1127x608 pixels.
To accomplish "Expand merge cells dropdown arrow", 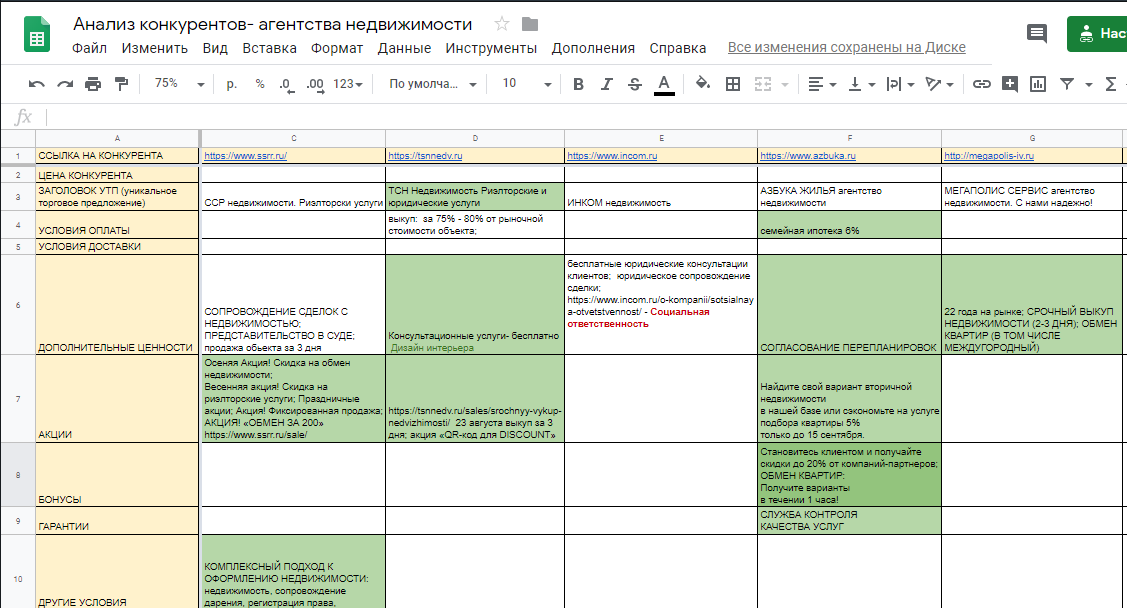I will point(784,85).
